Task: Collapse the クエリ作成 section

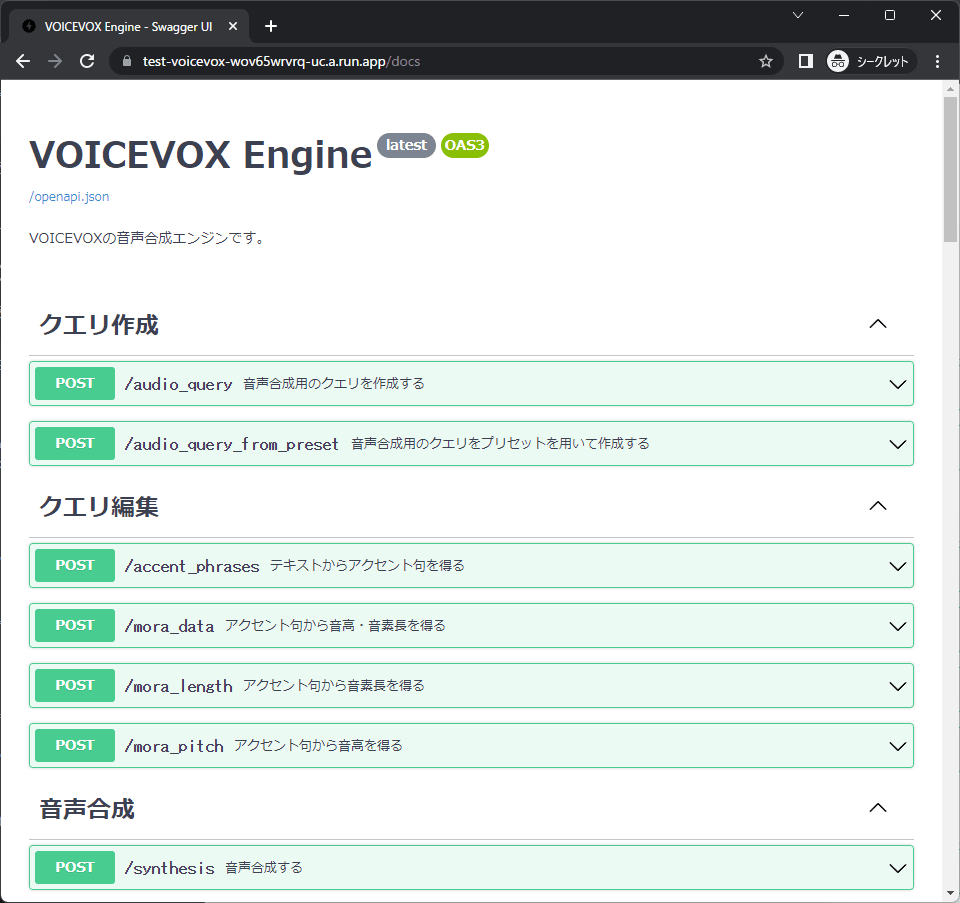Action: [x=878, y=324]
